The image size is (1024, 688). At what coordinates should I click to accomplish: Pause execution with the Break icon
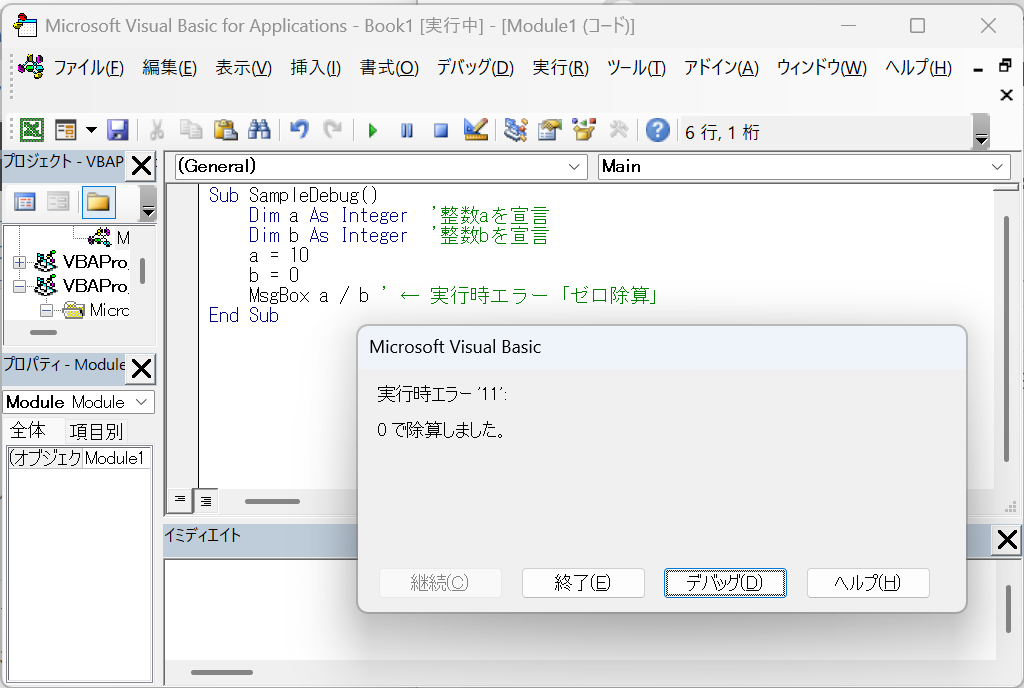point(407,131)
